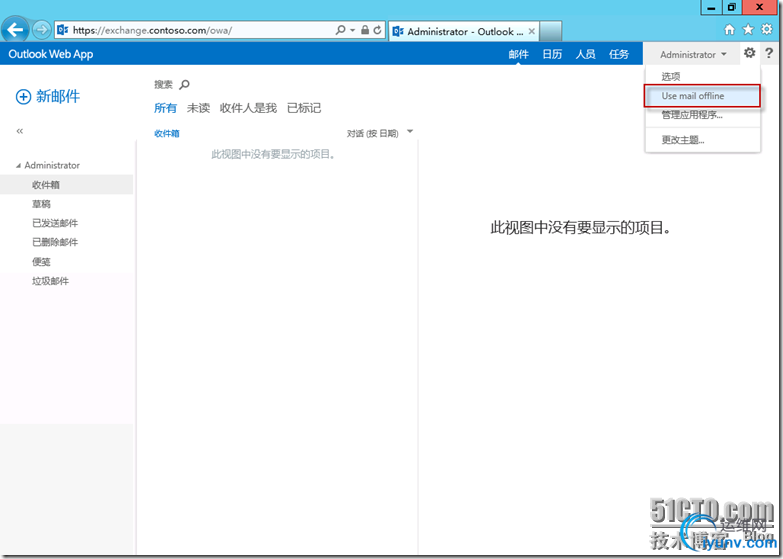Screen dimensions: 783x559
Task: Filter messages by 已标记
Action: coord(304,108)
